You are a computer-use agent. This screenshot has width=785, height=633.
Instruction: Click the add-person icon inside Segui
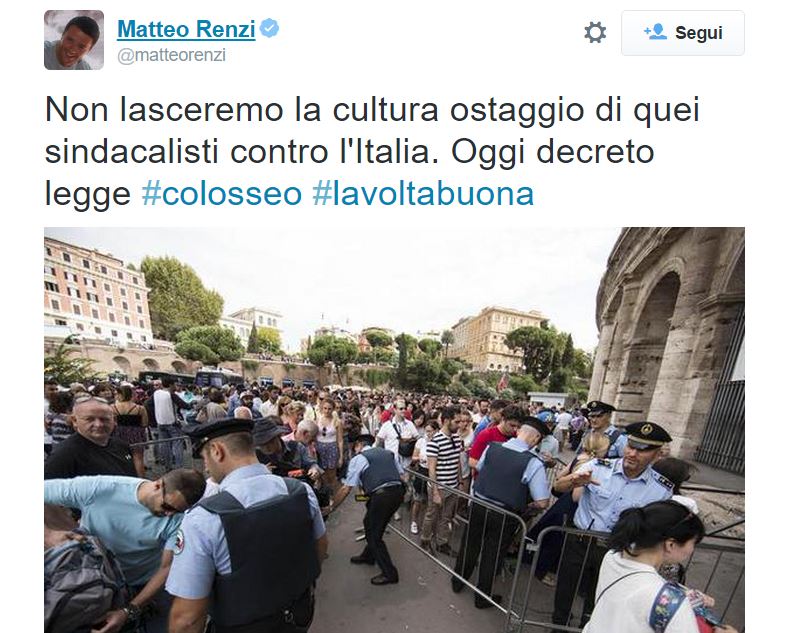click(655, 32)
